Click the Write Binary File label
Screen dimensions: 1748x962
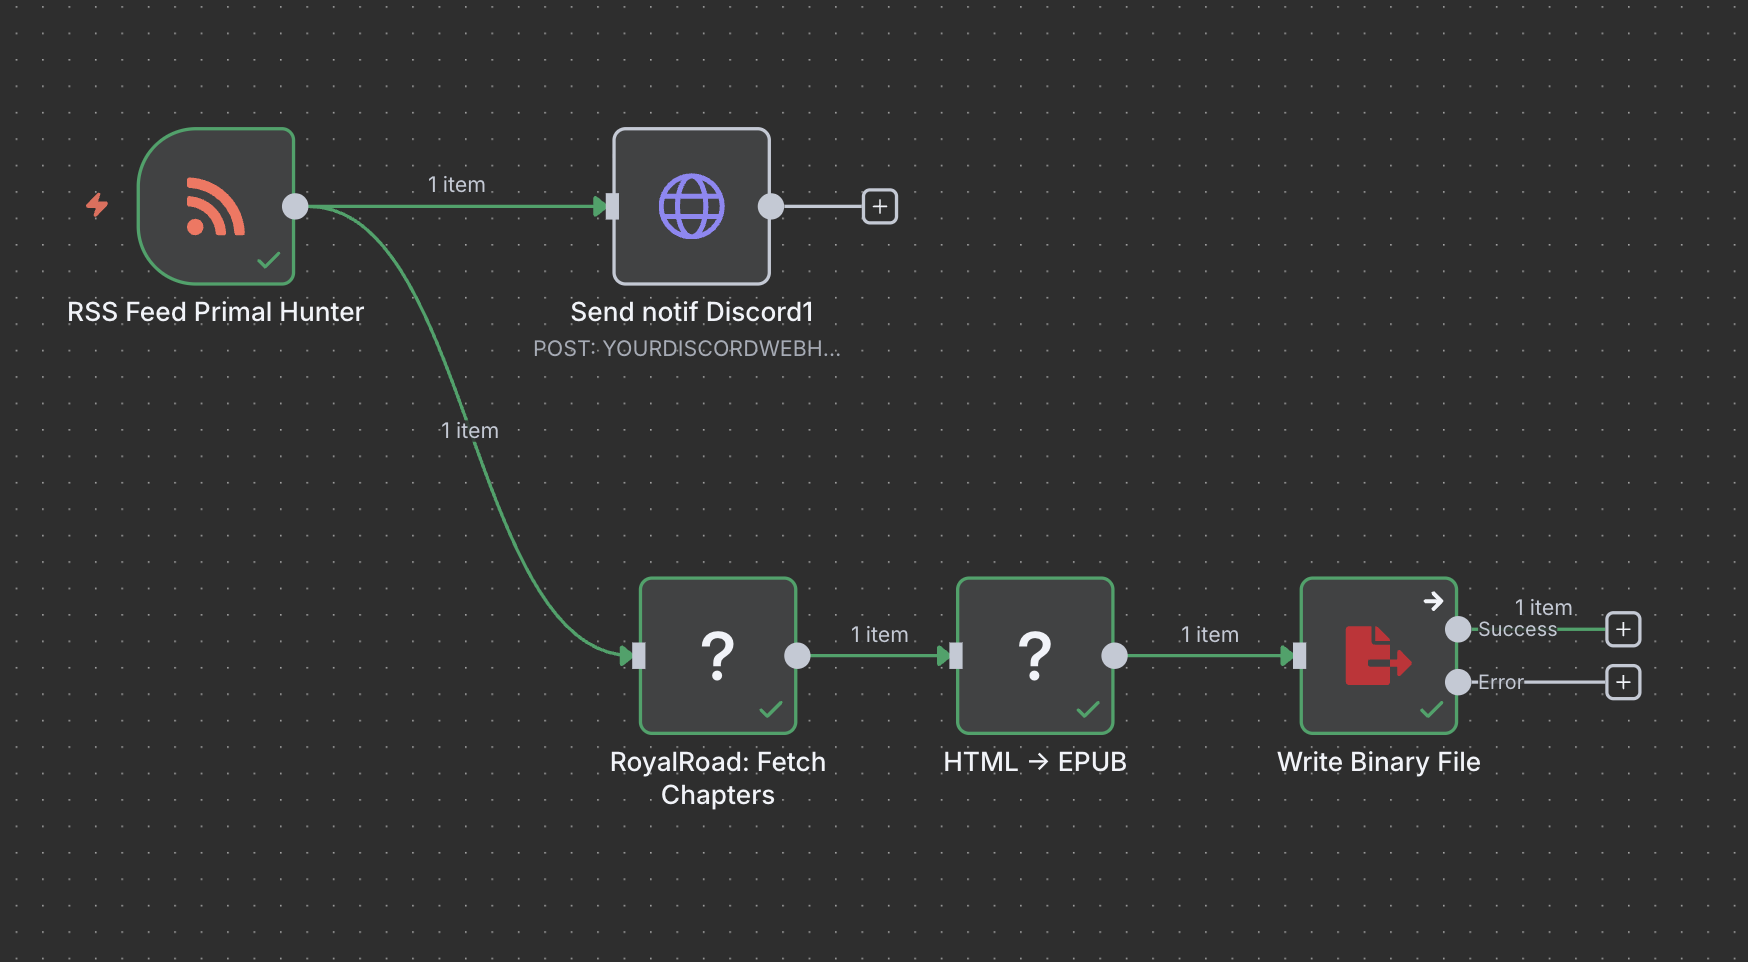[x=1379, y=762]
